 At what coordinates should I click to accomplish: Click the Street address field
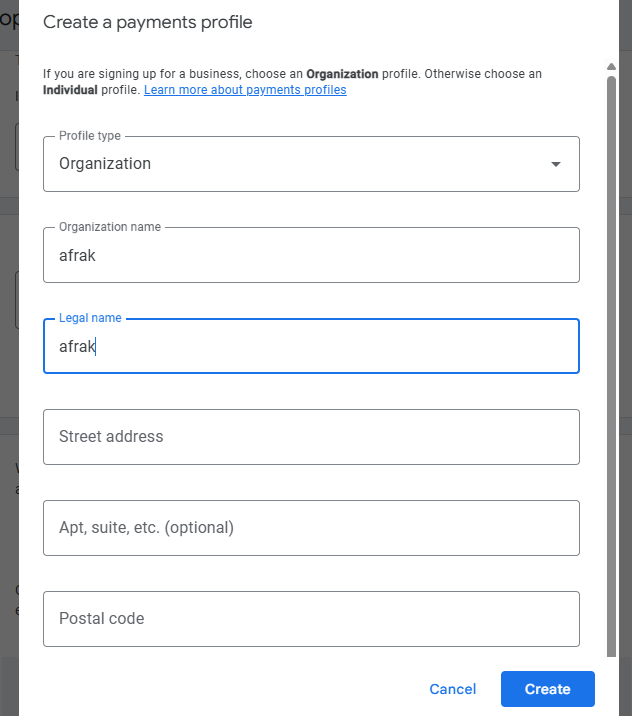[311, 437]
